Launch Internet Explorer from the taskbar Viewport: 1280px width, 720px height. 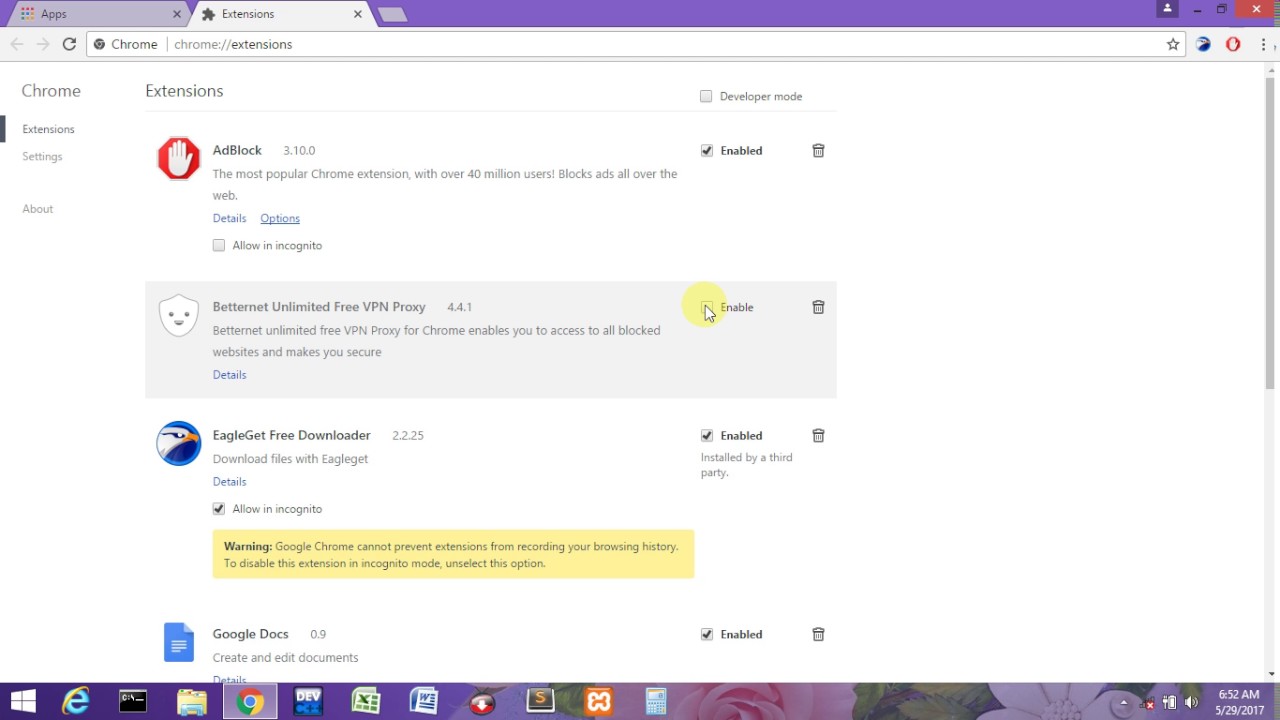75,701
